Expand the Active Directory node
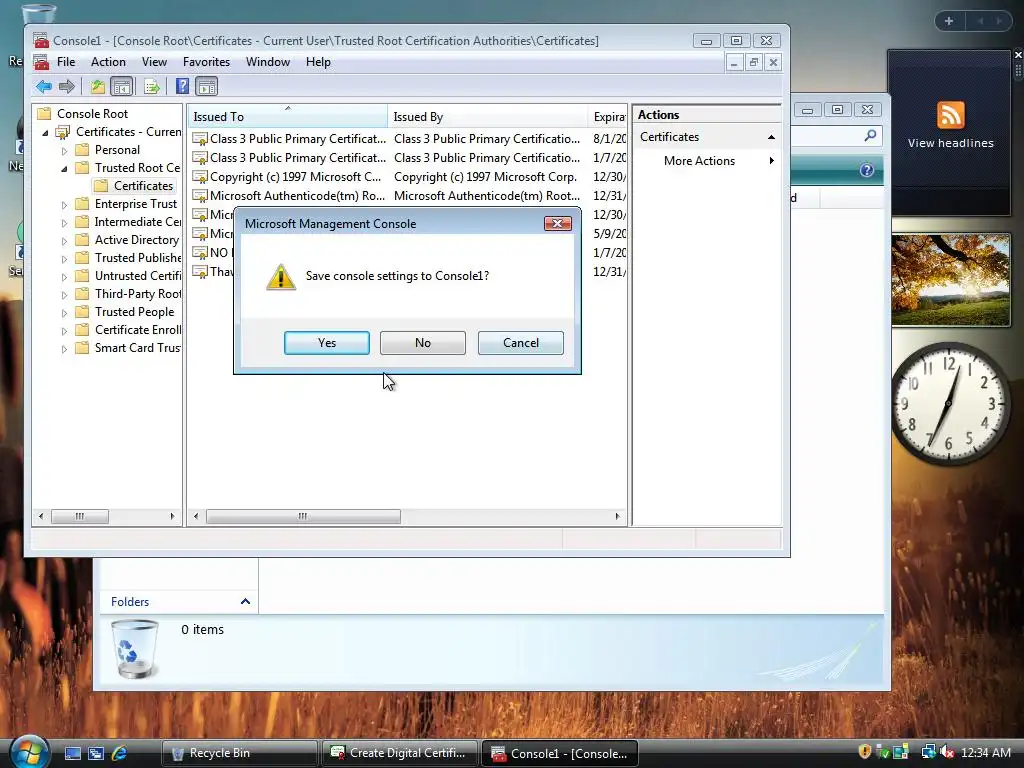The image size is (1024, 768). [x=64, y=241]
